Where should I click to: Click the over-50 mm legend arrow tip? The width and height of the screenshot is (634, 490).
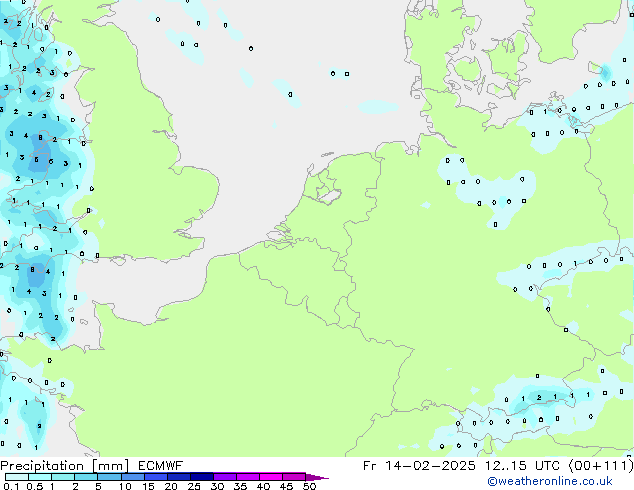317,477
